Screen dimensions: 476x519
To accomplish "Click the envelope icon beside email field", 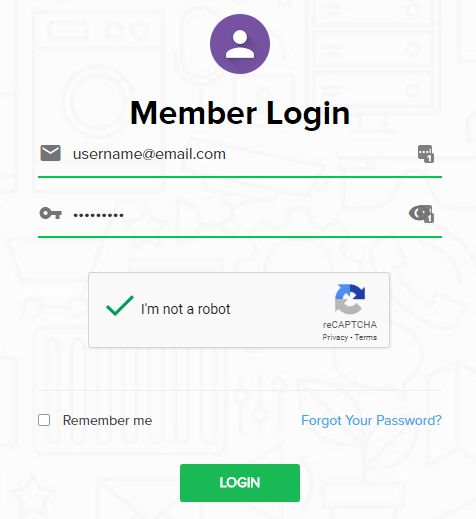I will pos(50,153).
